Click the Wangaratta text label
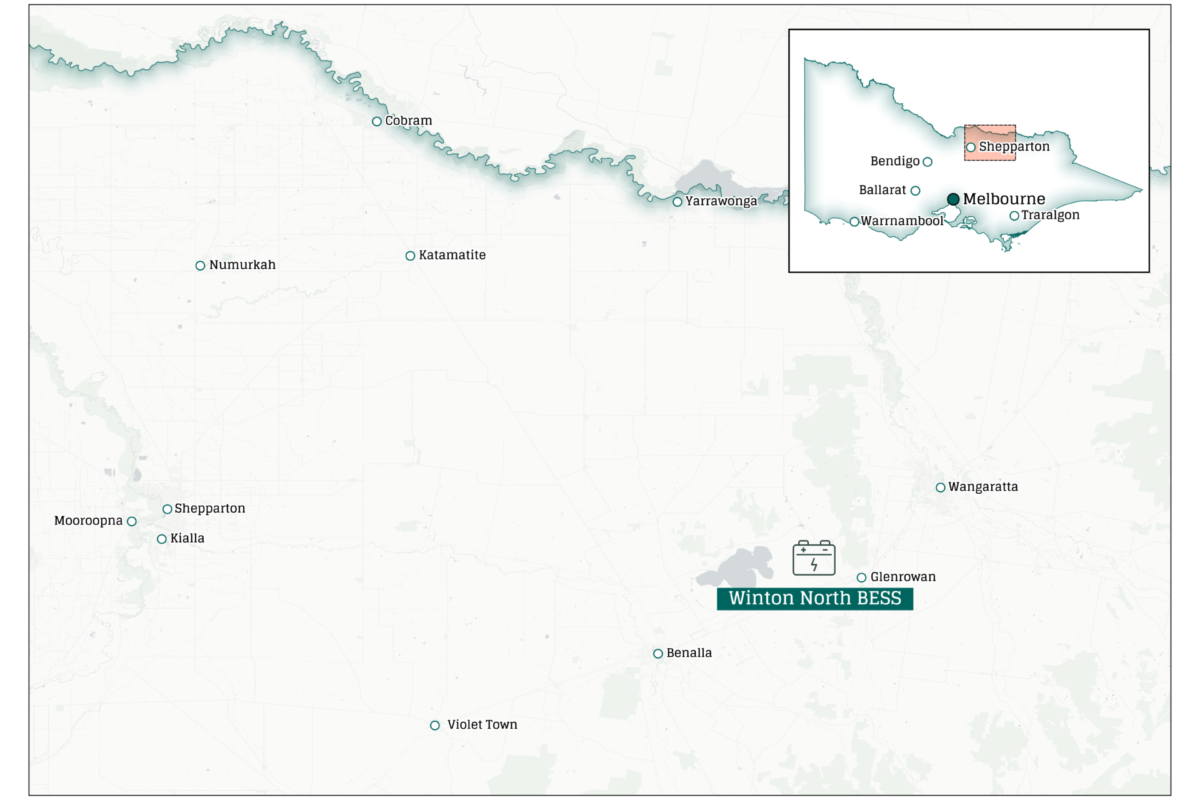1200x800 pixels. (x=983, y=487)
